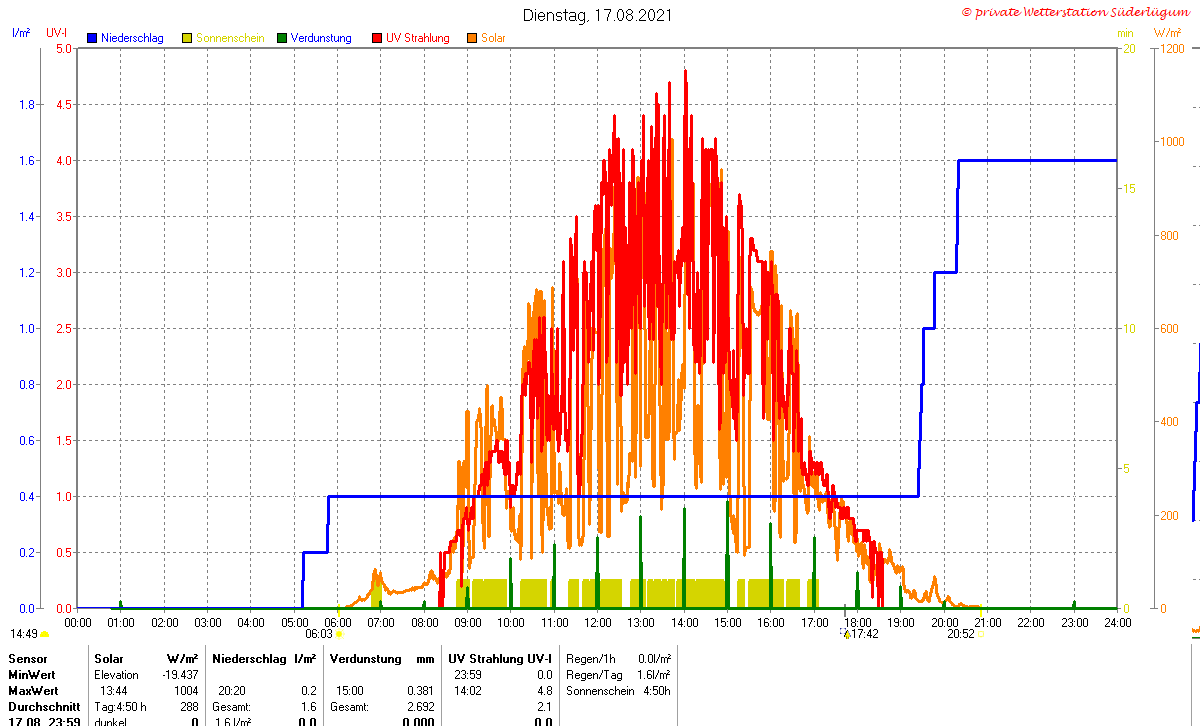Screen dimensions: 1200x726
Task: Click the chart title Dienstag, 17.08.2021
Action: [598, 15]
